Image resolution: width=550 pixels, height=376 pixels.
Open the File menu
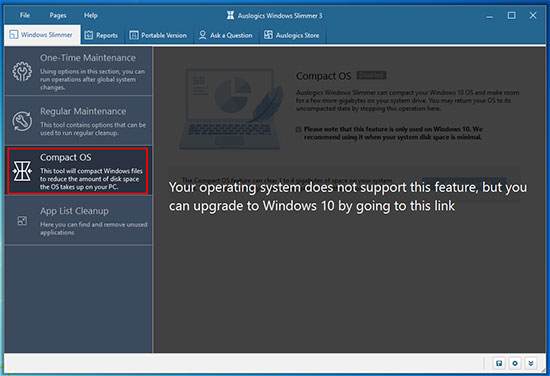click(x=25, y=15)
